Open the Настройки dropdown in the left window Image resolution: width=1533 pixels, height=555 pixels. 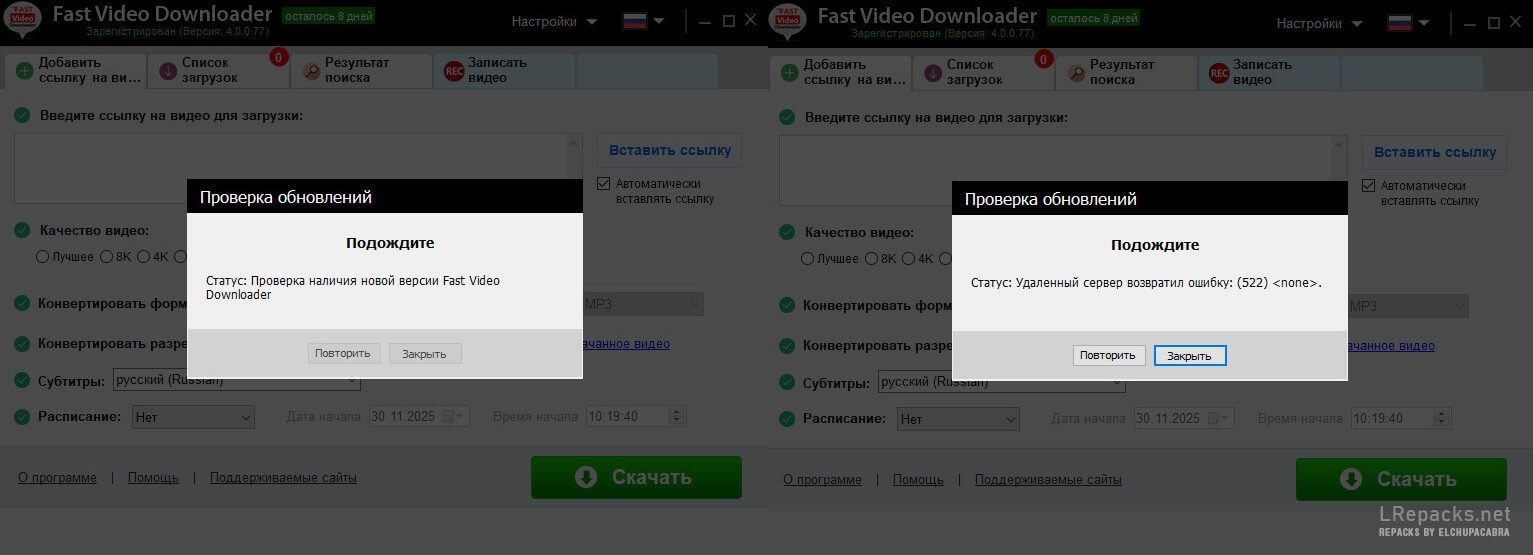(x=555, y=21)
